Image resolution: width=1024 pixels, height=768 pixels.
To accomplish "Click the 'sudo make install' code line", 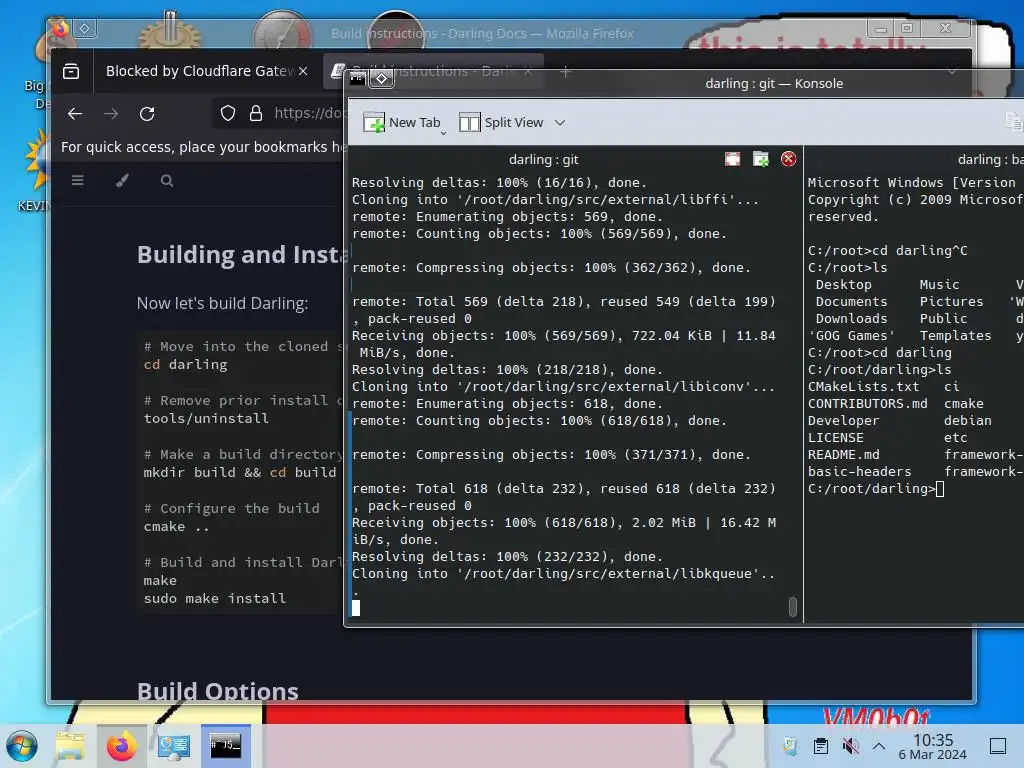I will click(x=214, y=598).
